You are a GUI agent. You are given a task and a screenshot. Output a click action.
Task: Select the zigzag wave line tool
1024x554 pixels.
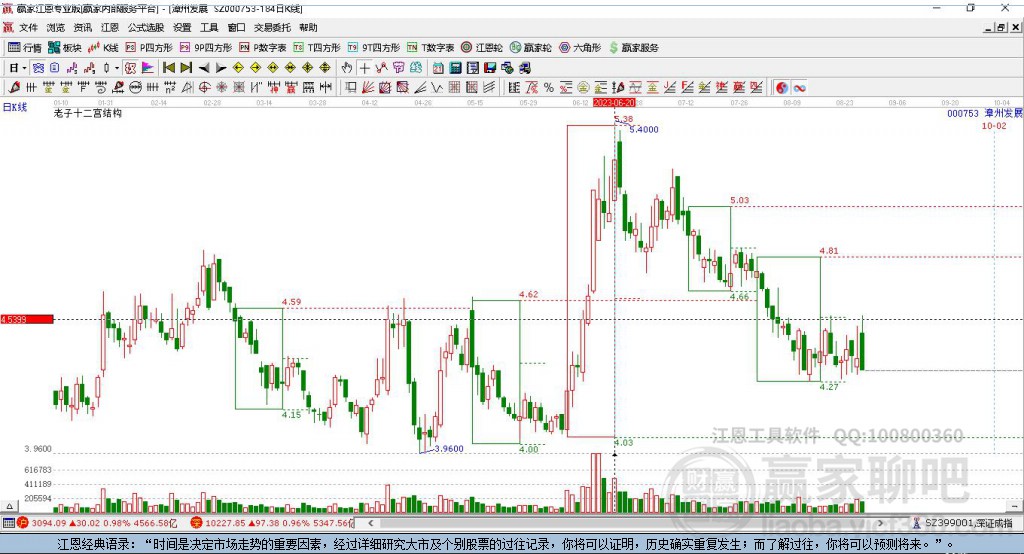click(436, 88)
